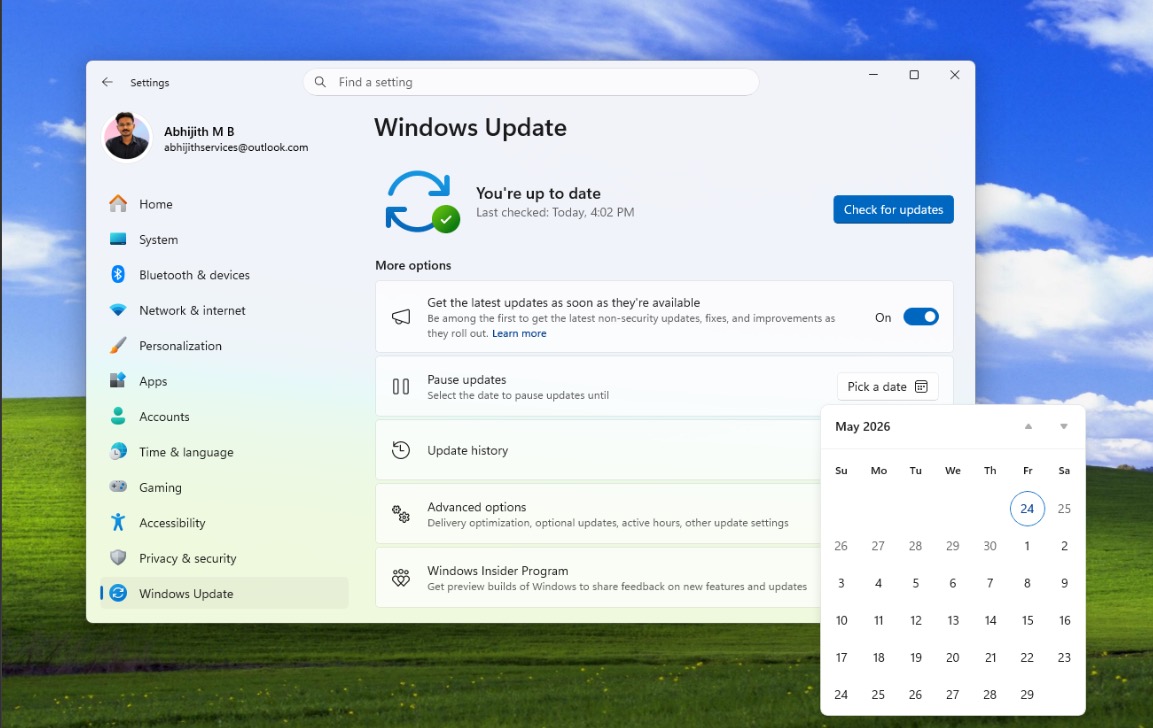Click the Gaming controller icon
Image resolution: width=1153 pixels, height=728 pixels.
coord(118,486)
